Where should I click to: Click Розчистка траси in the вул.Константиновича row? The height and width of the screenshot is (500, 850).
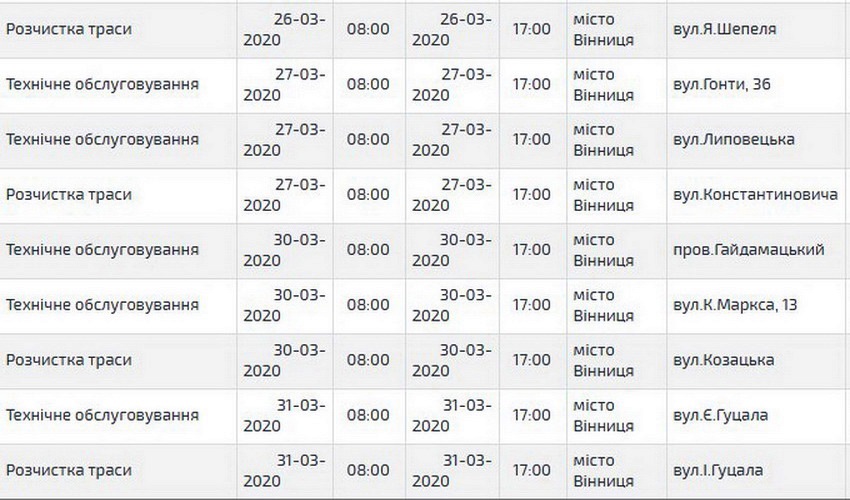[69, 194]
